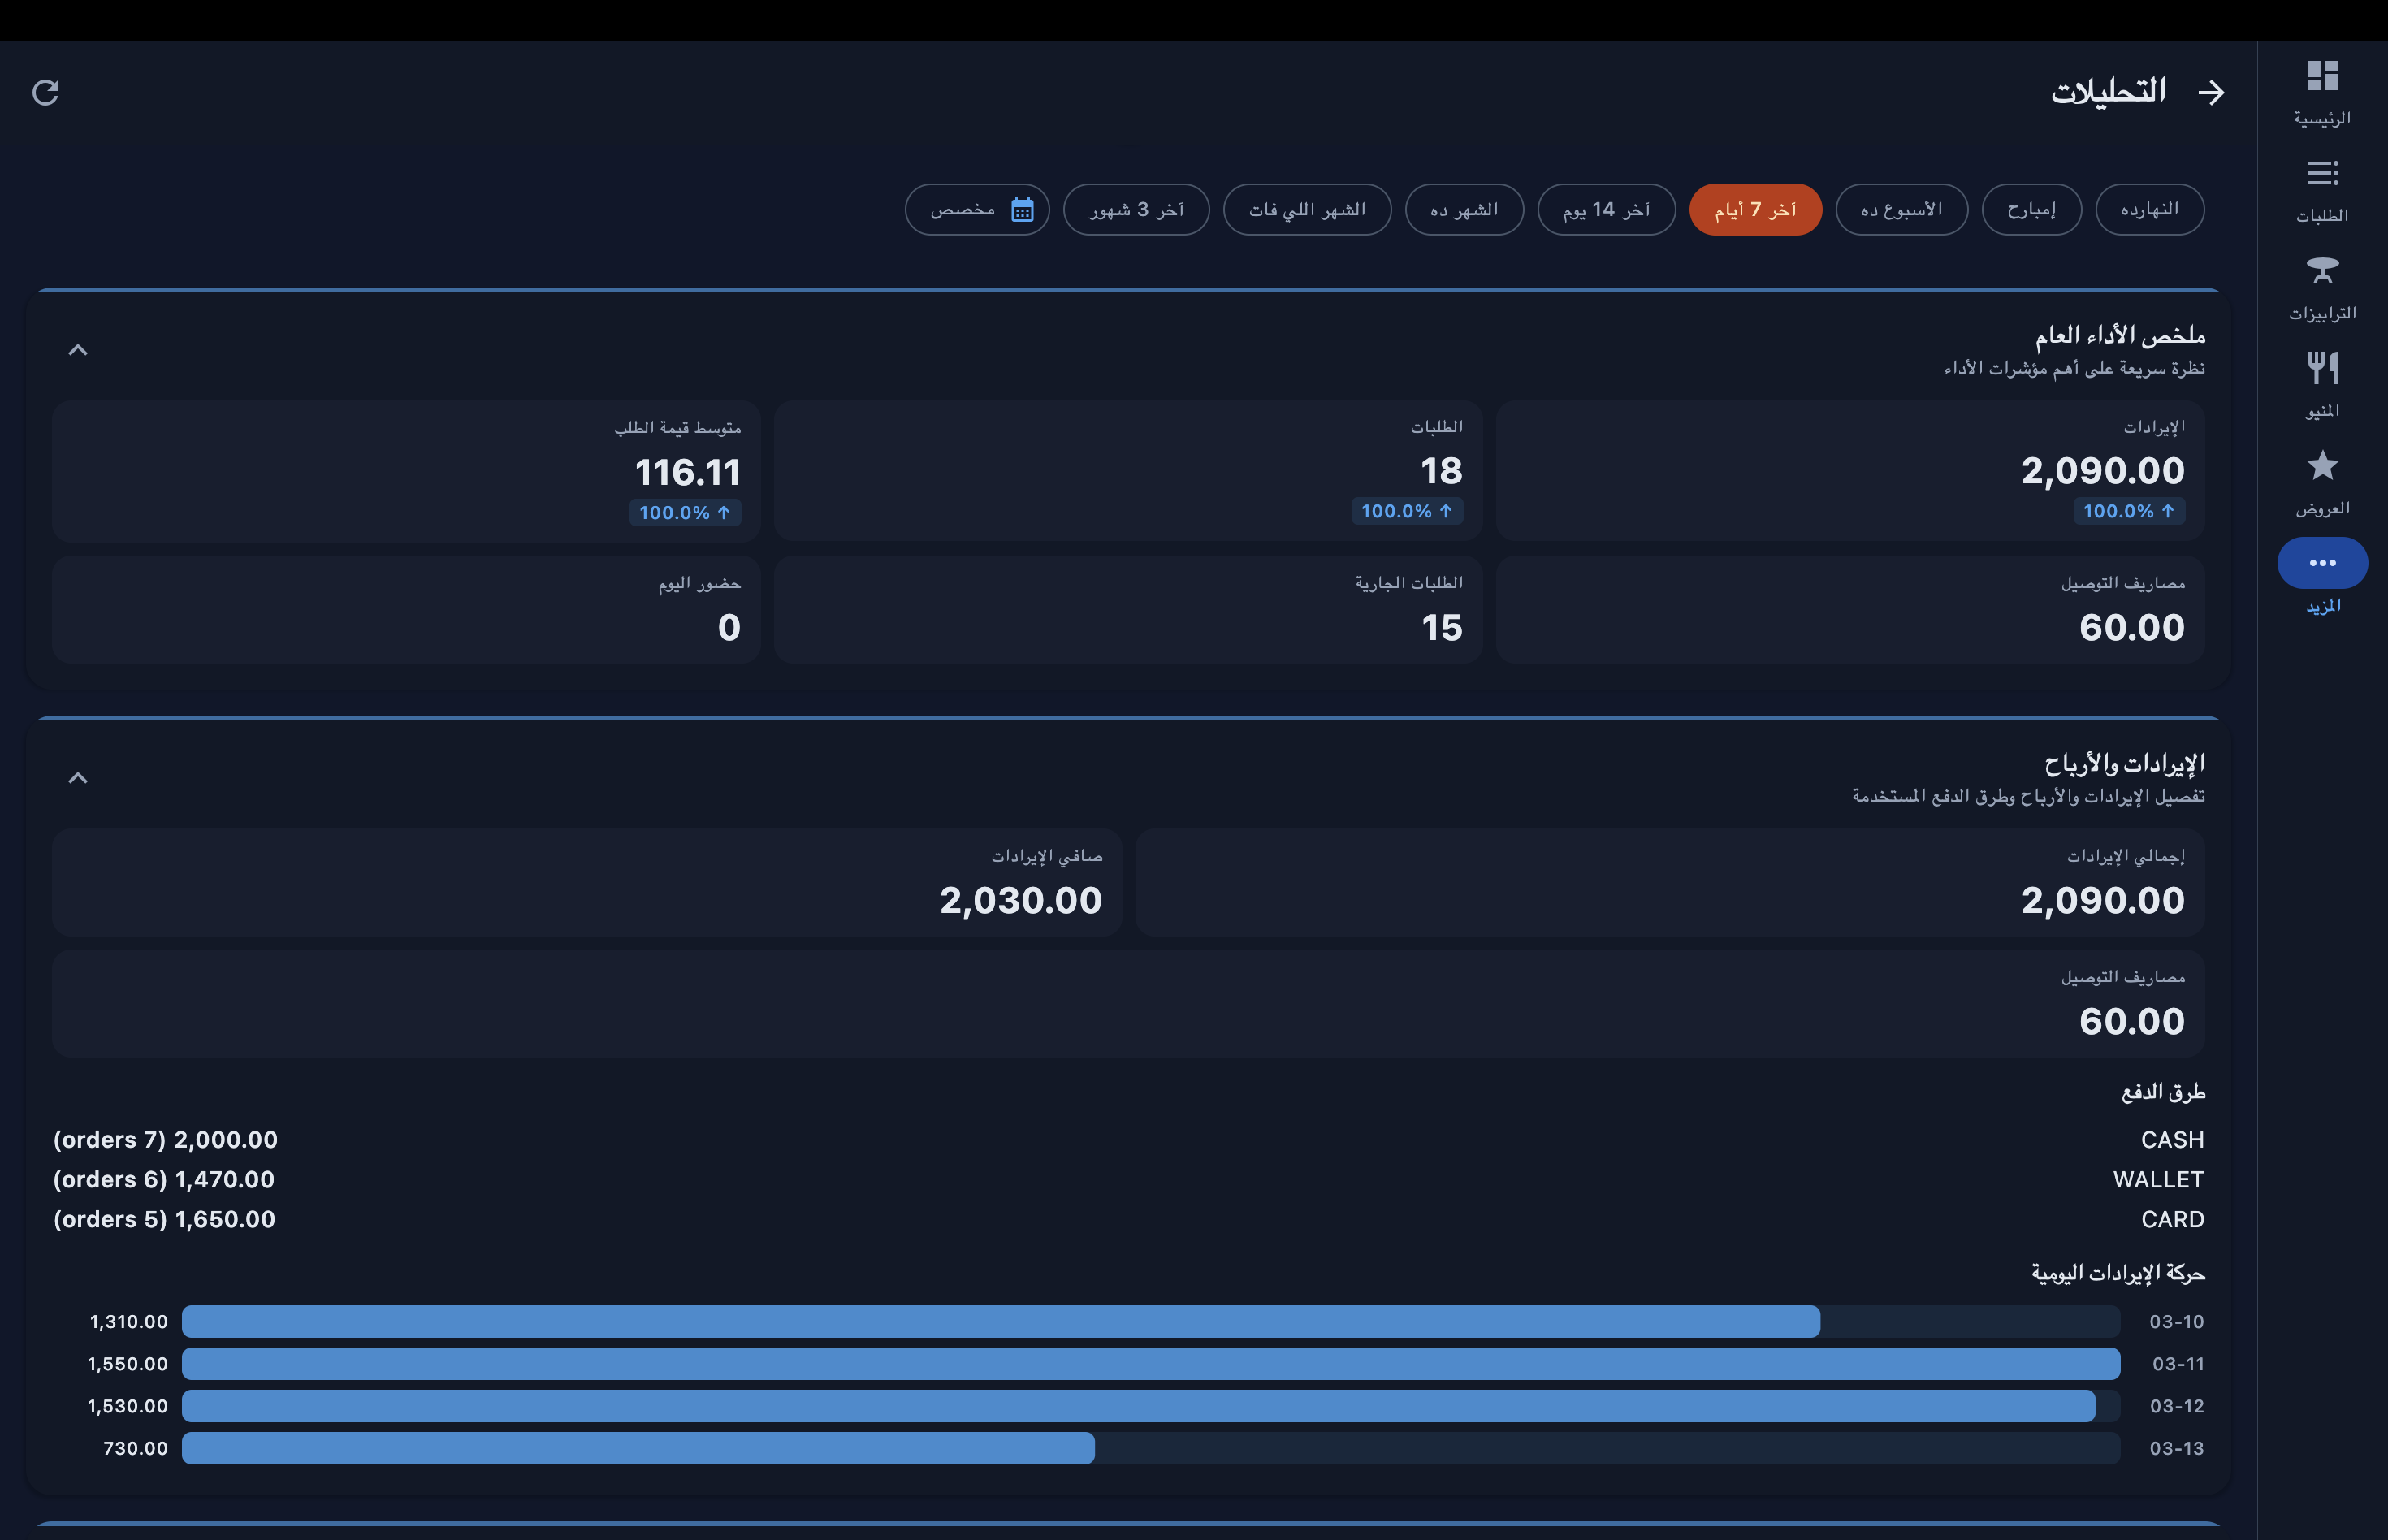2388x1540 pixels.
Task: Open the المزيد more dots icon
Action: [2322, 563]
